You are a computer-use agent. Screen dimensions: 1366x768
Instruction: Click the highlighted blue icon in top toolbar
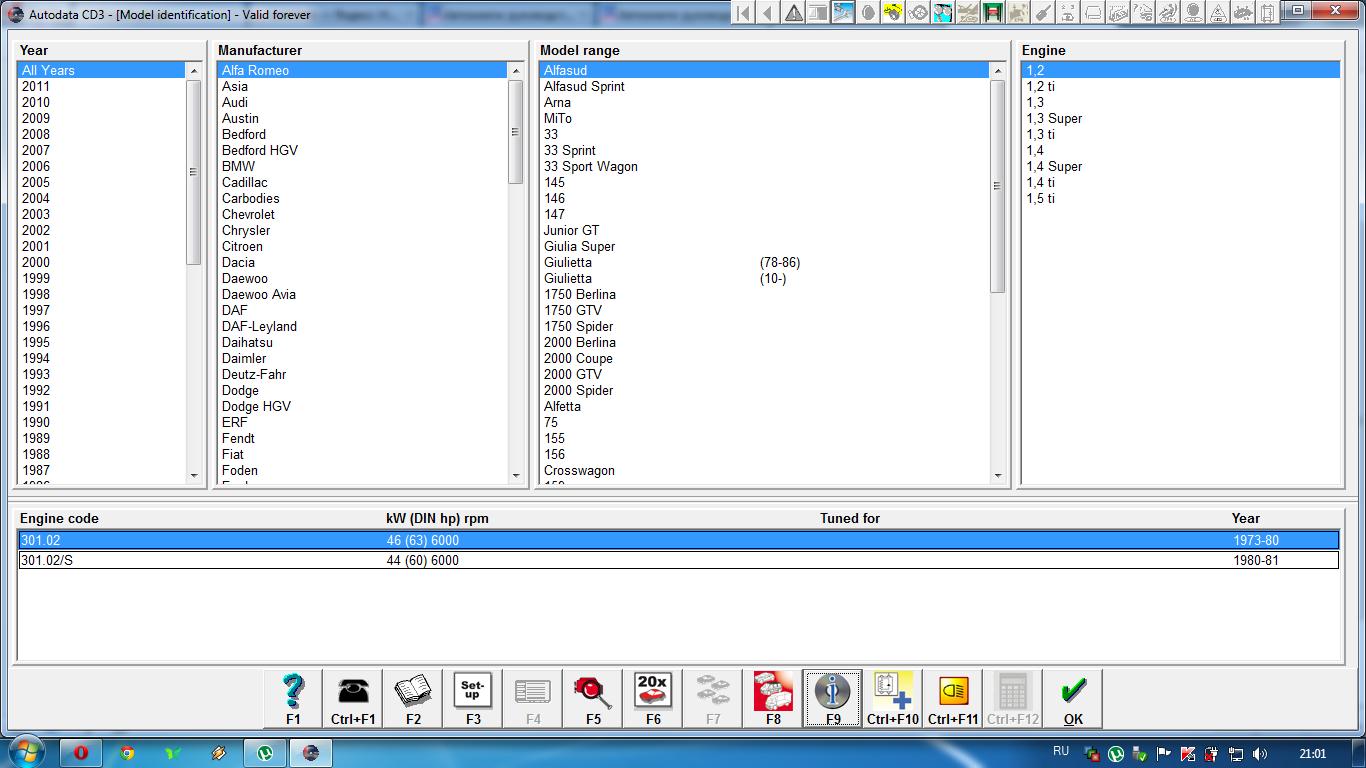(843, 13)
